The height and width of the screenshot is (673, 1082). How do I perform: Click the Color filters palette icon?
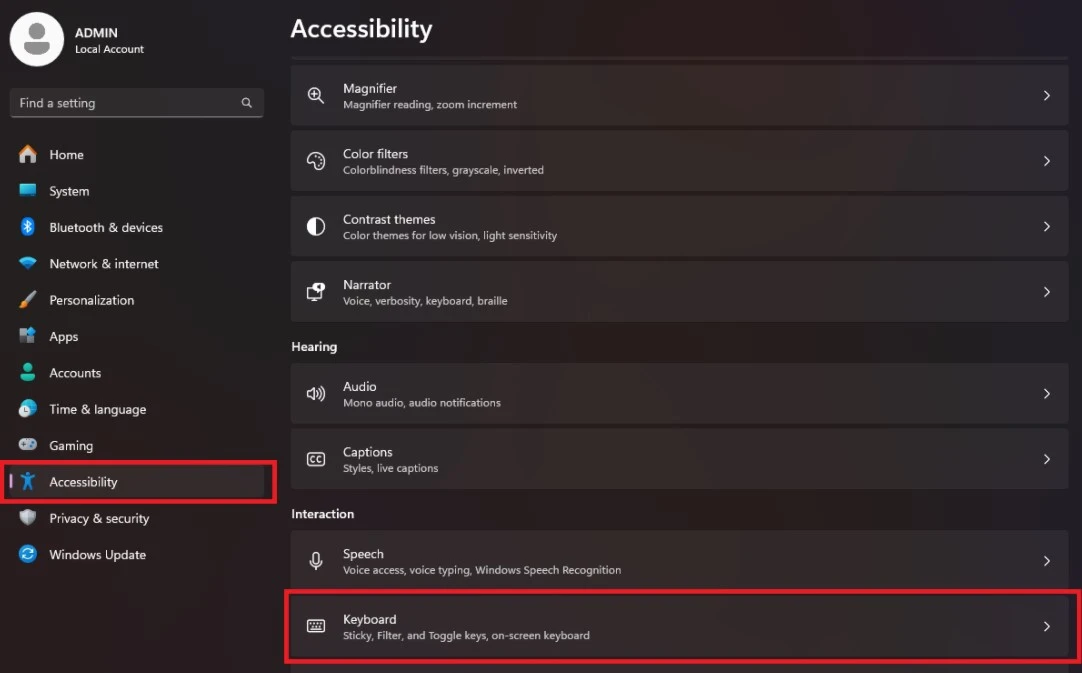(316, 161)
